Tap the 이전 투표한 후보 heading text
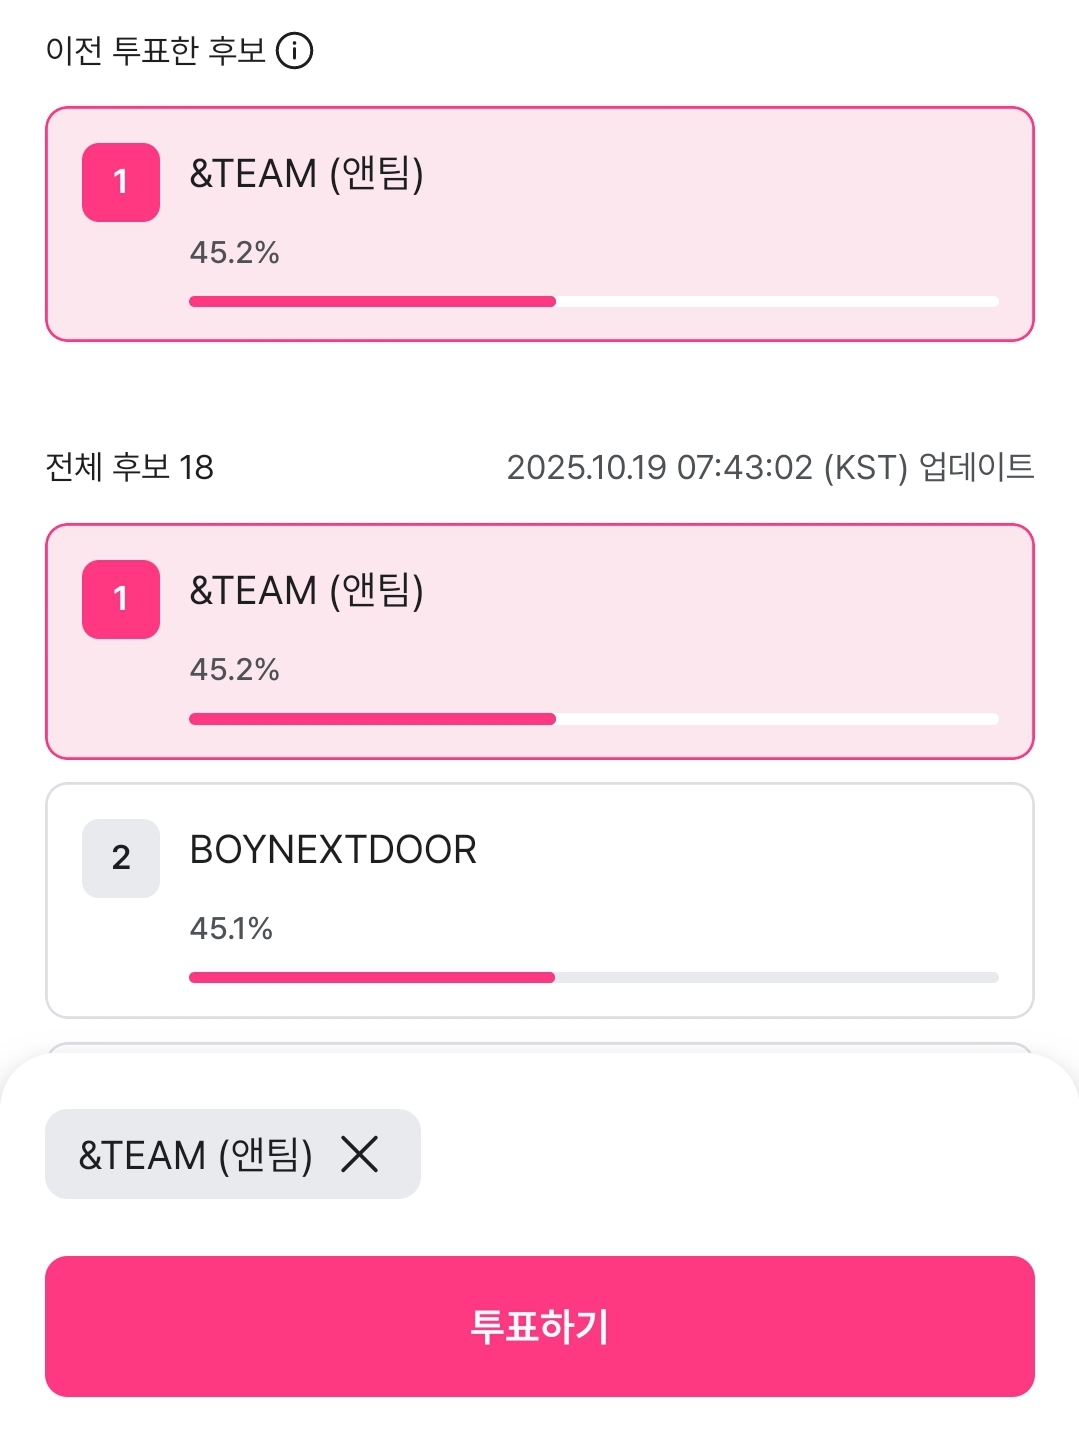Screen dimensions: 1079x1441 (156, 50)
